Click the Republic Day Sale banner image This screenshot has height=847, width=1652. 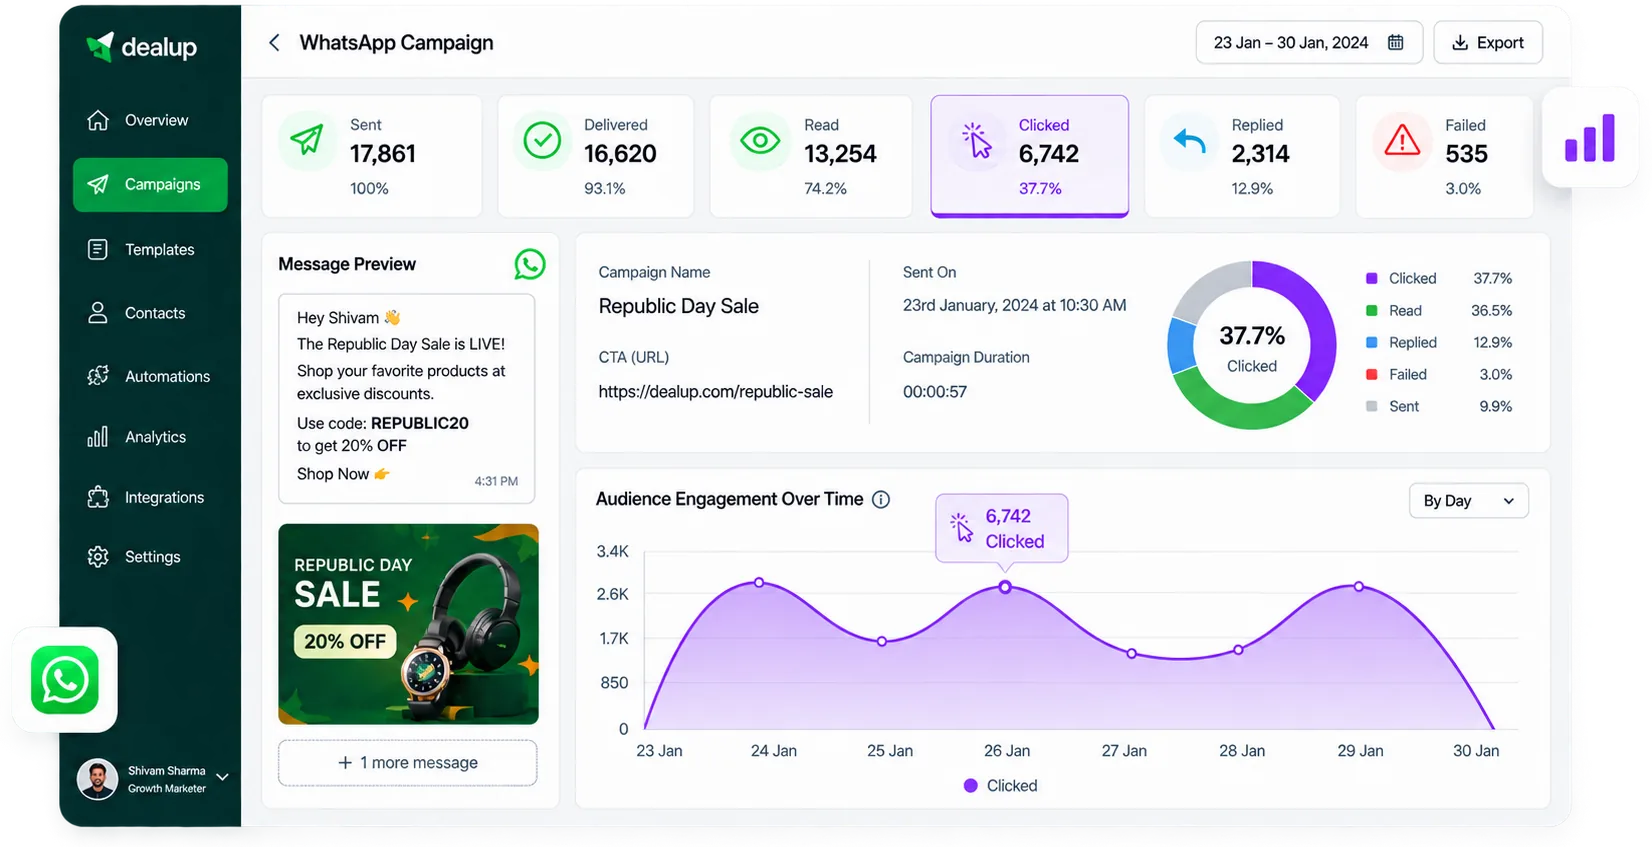click(x=408, y=624)
